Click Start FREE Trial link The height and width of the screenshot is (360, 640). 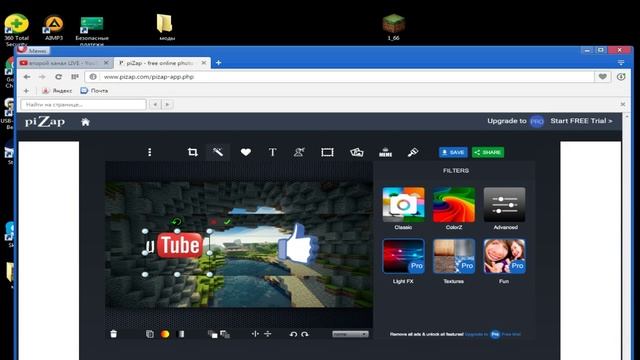pos(581,121)
